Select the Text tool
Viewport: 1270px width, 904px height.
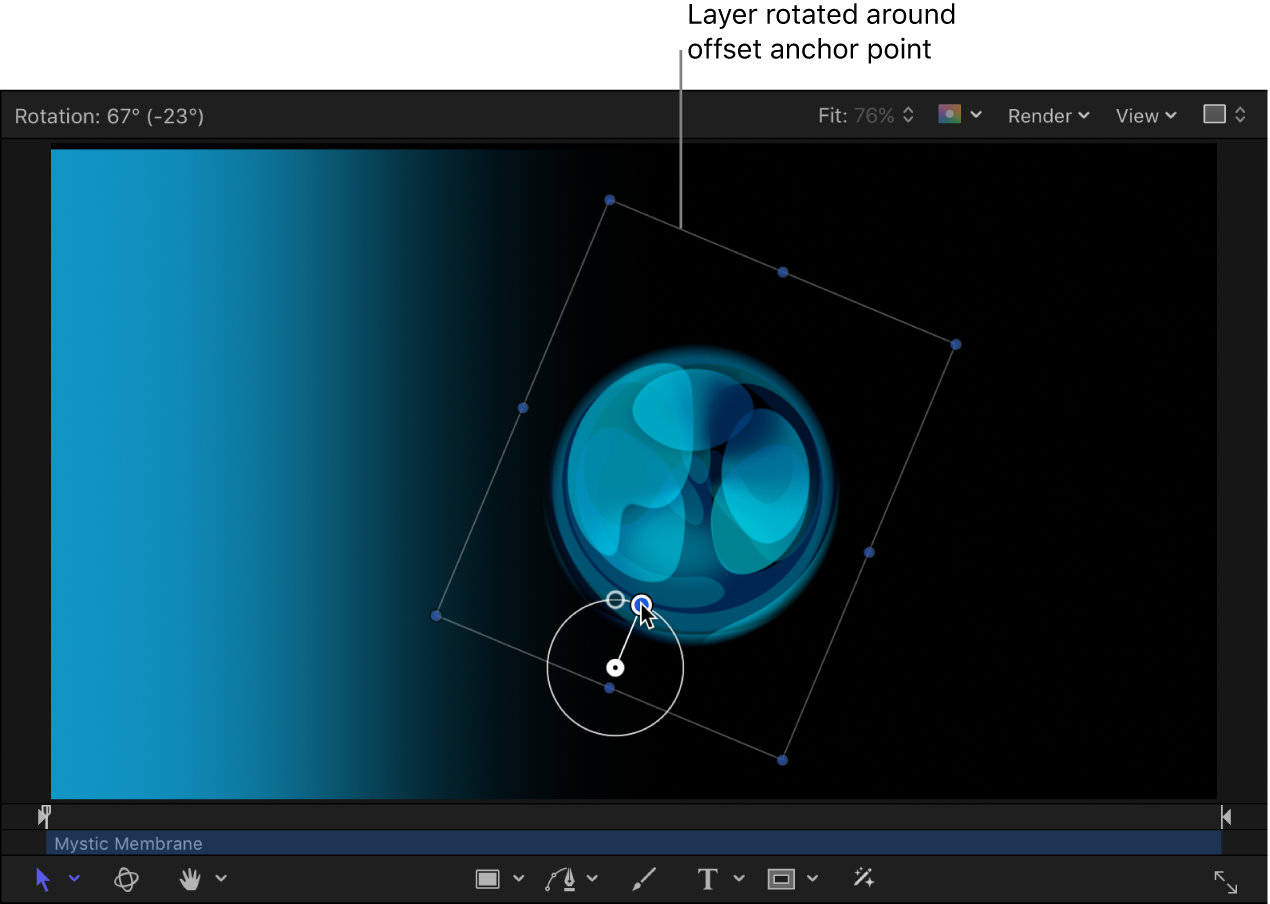707,878
